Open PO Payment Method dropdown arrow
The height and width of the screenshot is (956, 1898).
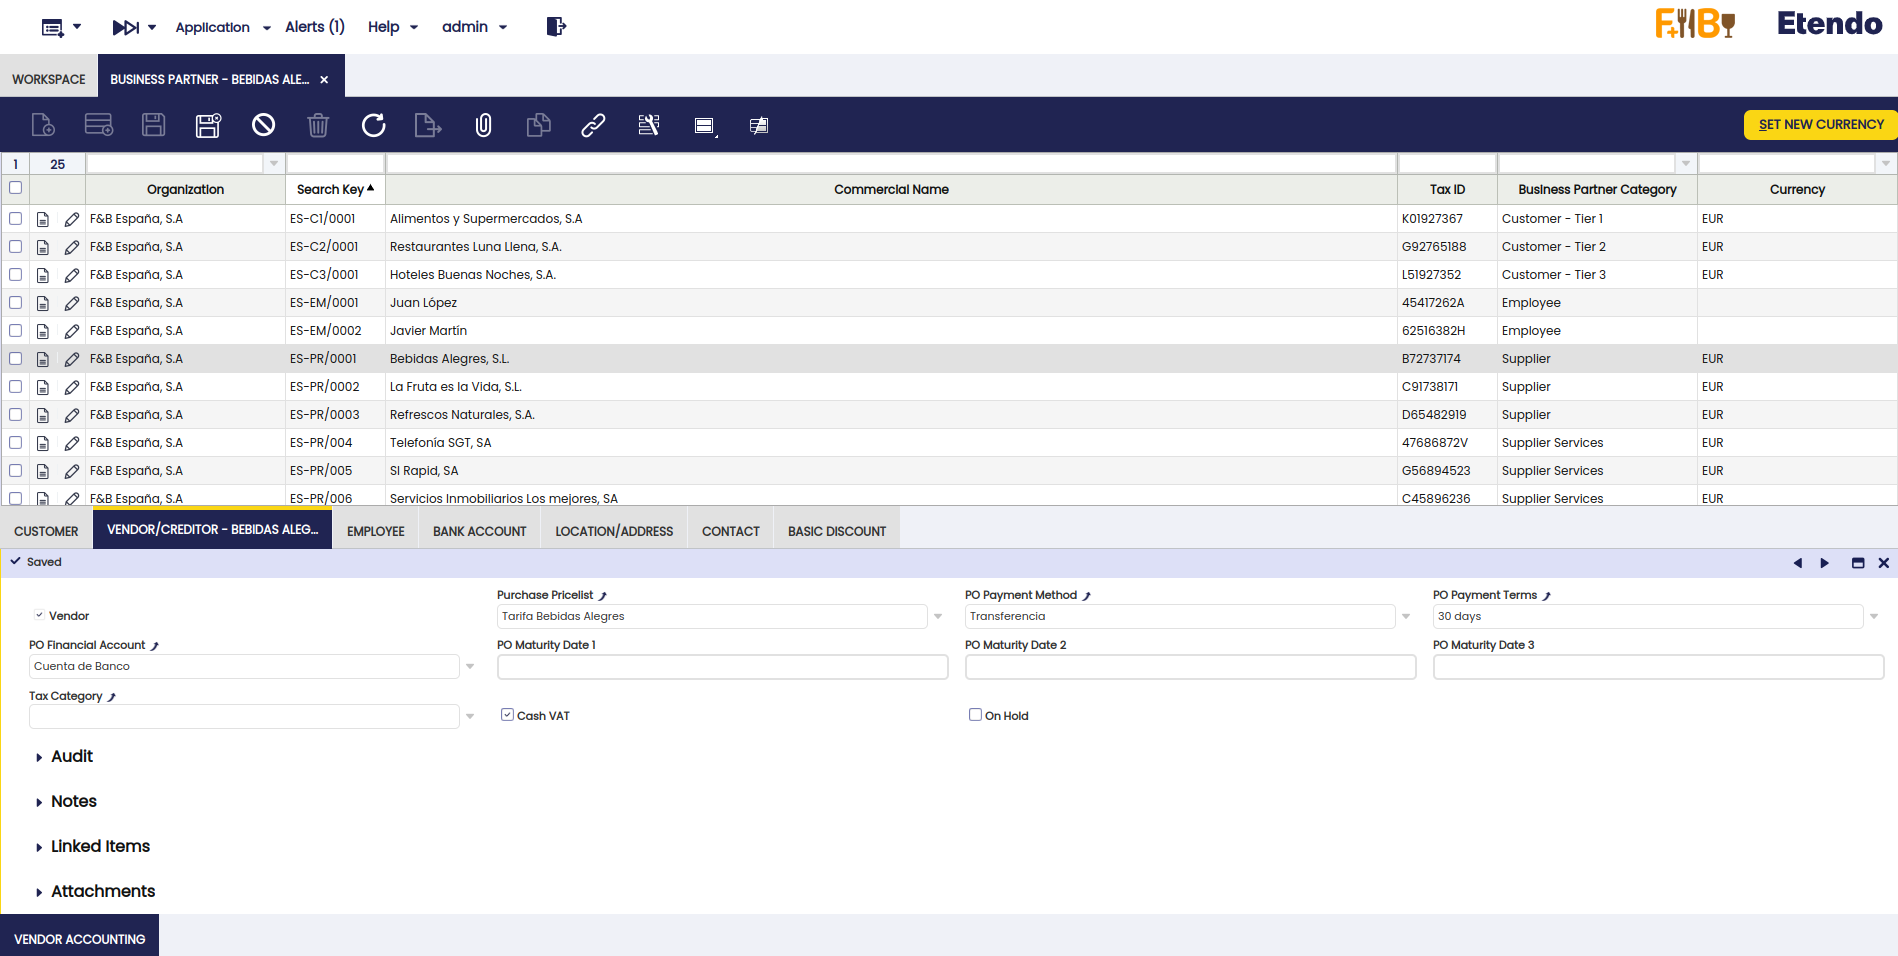point(1406,617)
